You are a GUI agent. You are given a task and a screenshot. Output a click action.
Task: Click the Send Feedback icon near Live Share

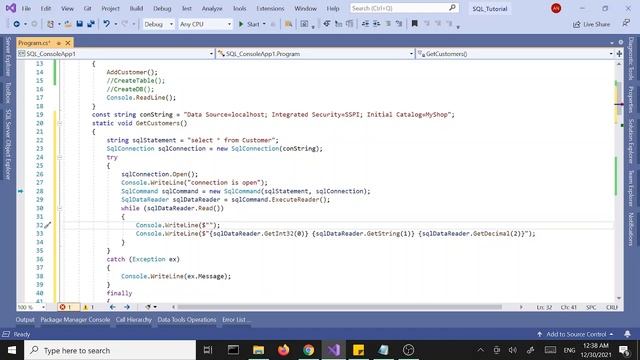626,24
